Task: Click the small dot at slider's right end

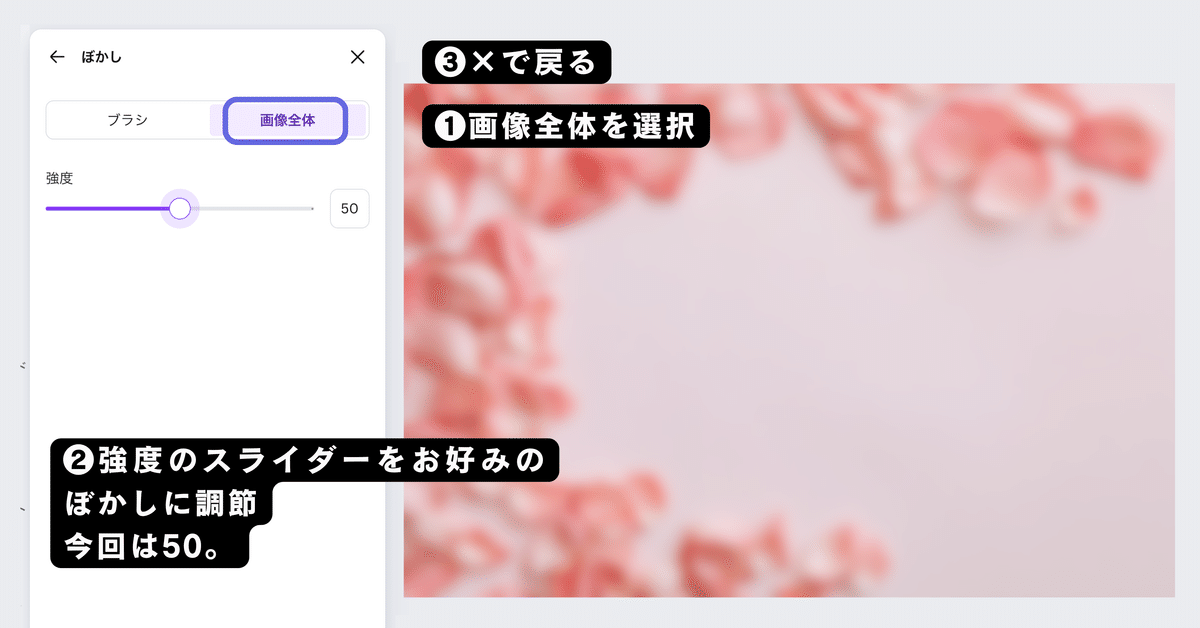Action: (x=313, y=208)
